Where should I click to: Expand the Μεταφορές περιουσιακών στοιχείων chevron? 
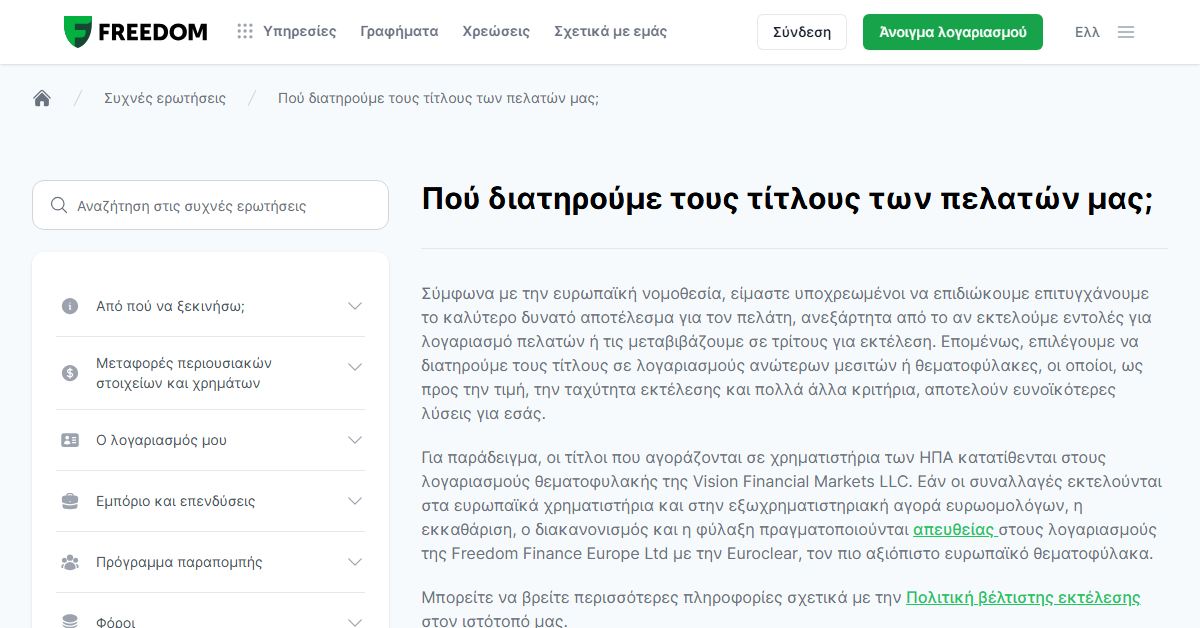point(355,367)
